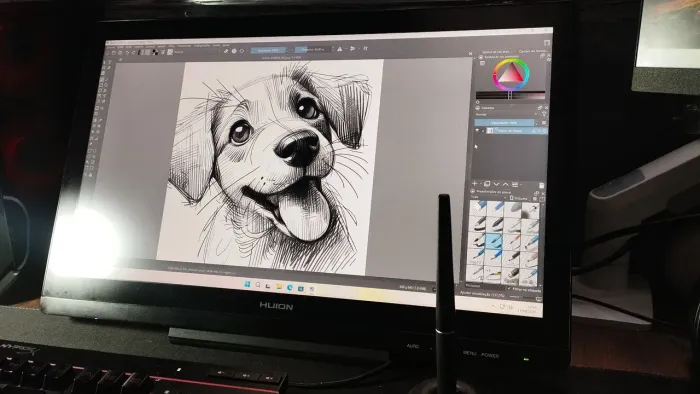The height and width of the screenshot is (394, 700).
Task: Open the Configurações menu
Action: click(x=202, y=46)
